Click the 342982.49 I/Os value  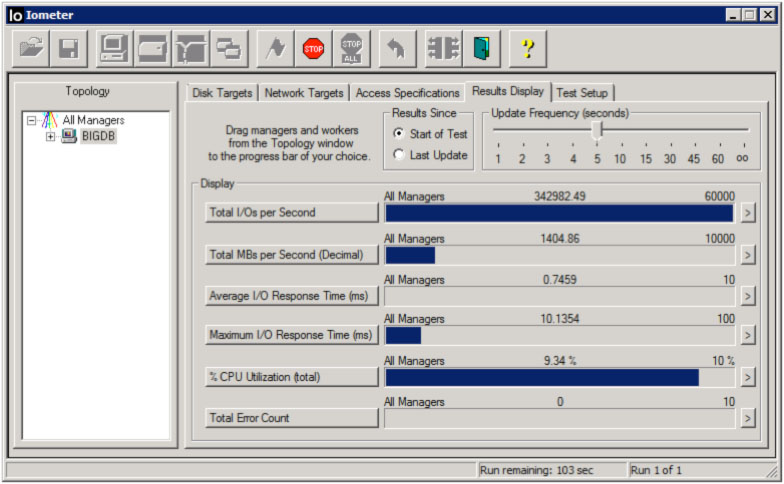(560, 196)
